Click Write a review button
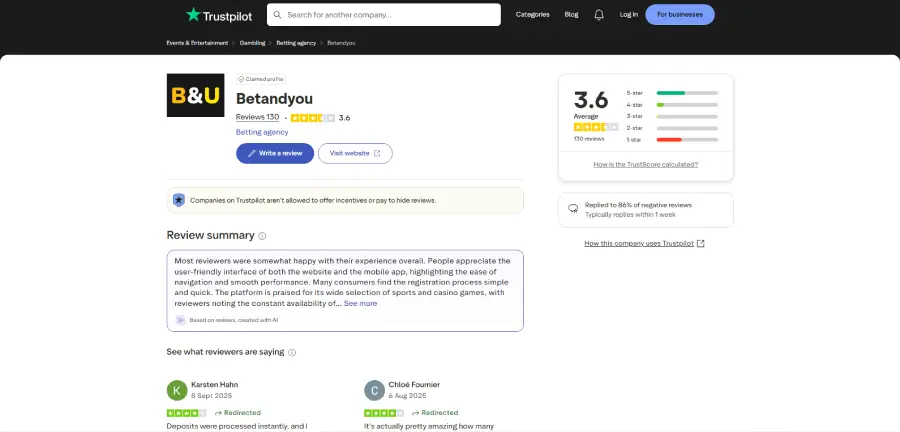Screen dimensions: 900x432 (x=275, y=153)
